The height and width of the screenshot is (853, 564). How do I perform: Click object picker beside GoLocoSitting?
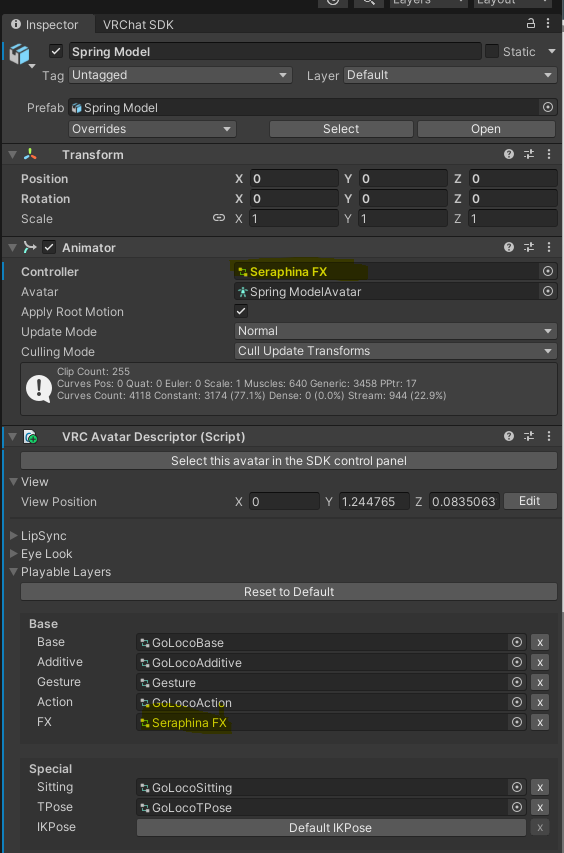coord(517,787)
